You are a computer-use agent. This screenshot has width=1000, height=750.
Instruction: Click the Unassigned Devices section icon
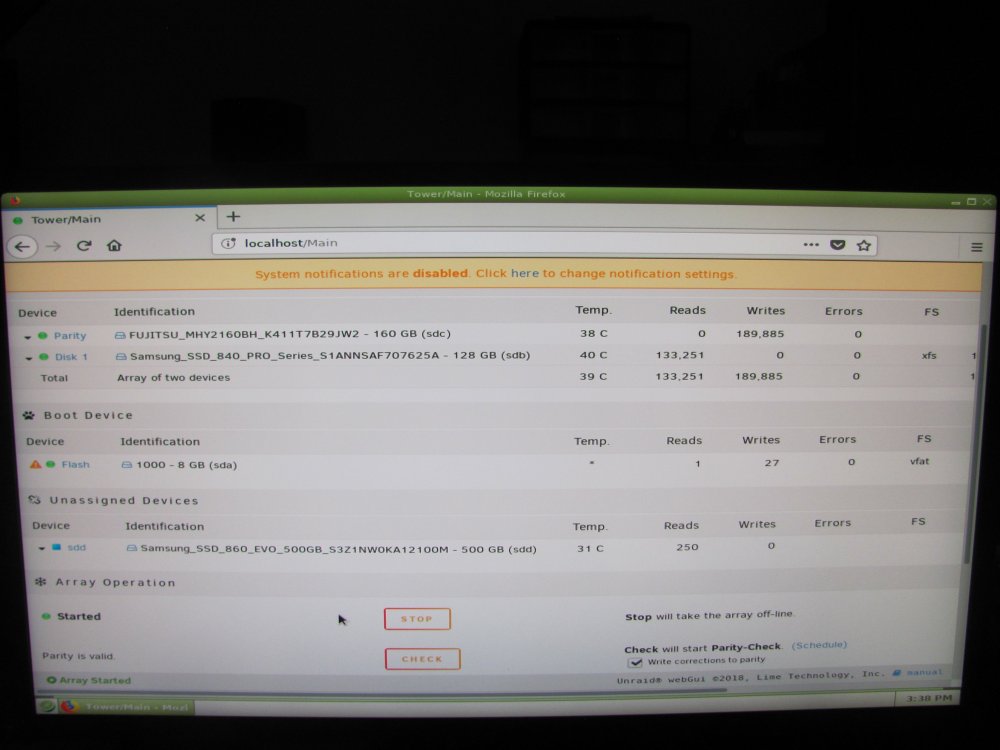click(x=34, y=500)
